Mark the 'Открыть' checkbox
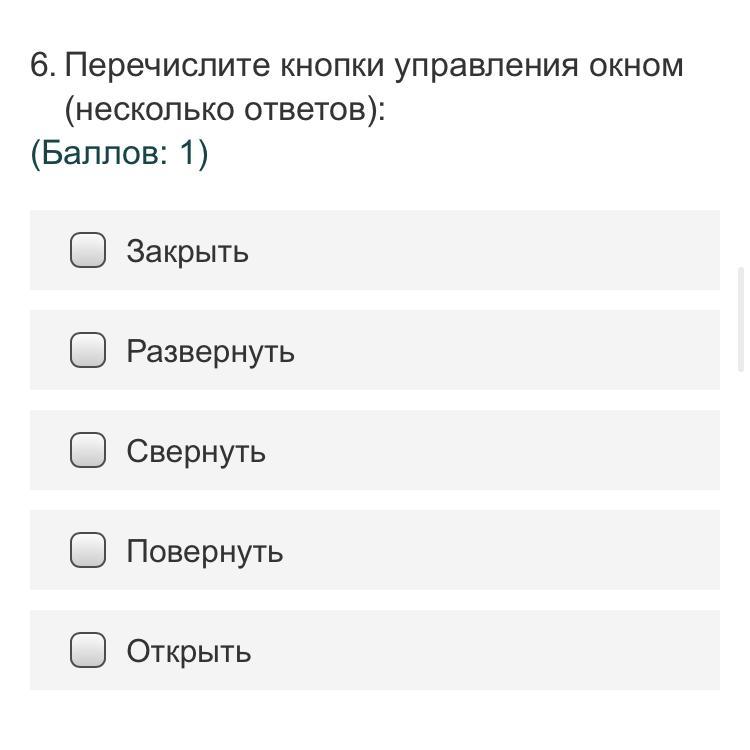750x750 pixels. coord(88,650)
